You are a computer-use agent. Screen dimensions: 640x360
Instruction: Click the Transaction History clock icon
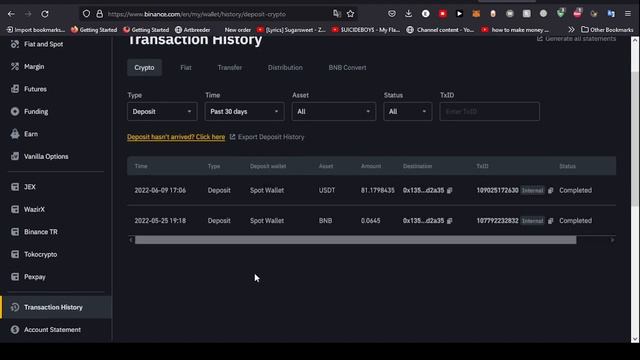pos(15,307)
